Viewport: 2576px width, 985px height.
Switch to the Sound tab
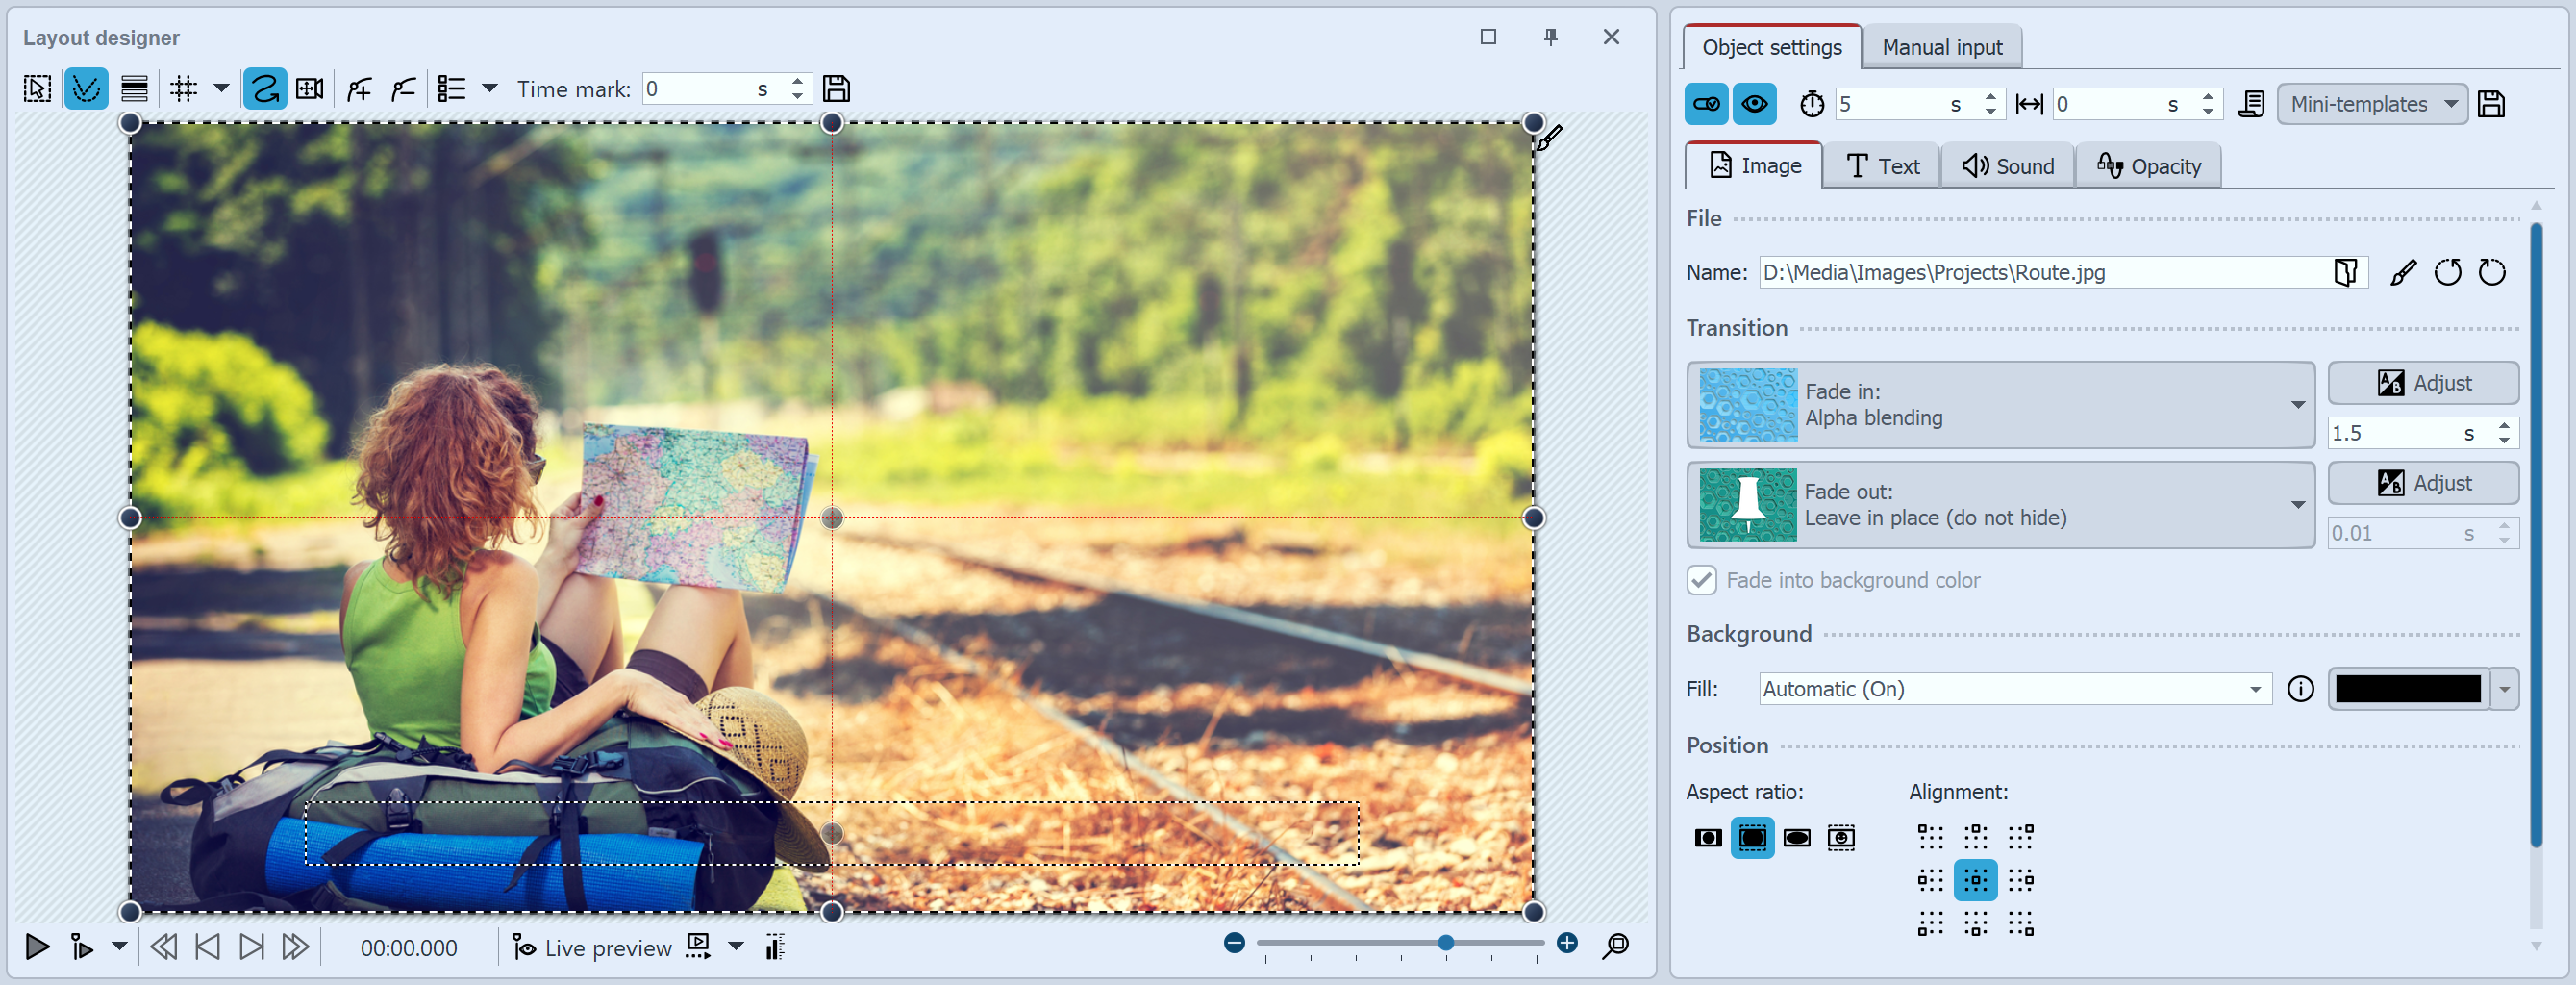click(x=2007, y=165)
